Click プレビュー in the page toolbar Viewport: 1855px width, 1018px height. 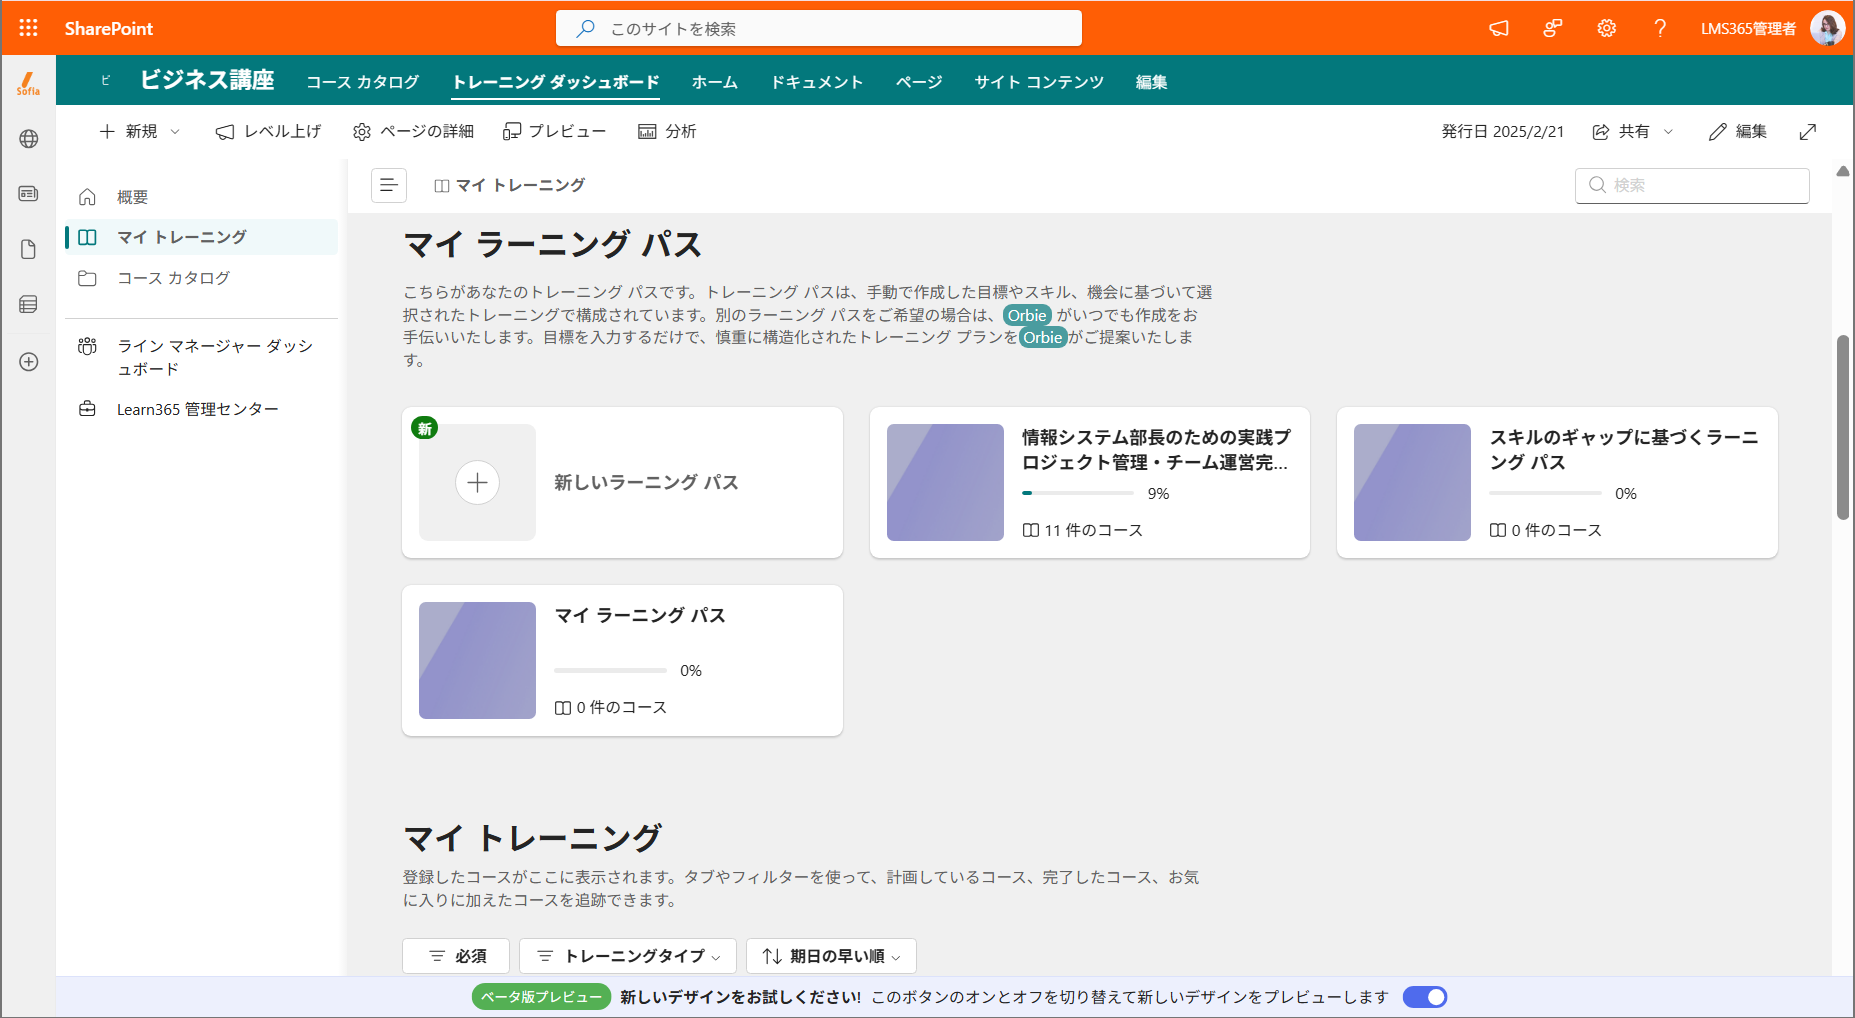coord(554,132)
